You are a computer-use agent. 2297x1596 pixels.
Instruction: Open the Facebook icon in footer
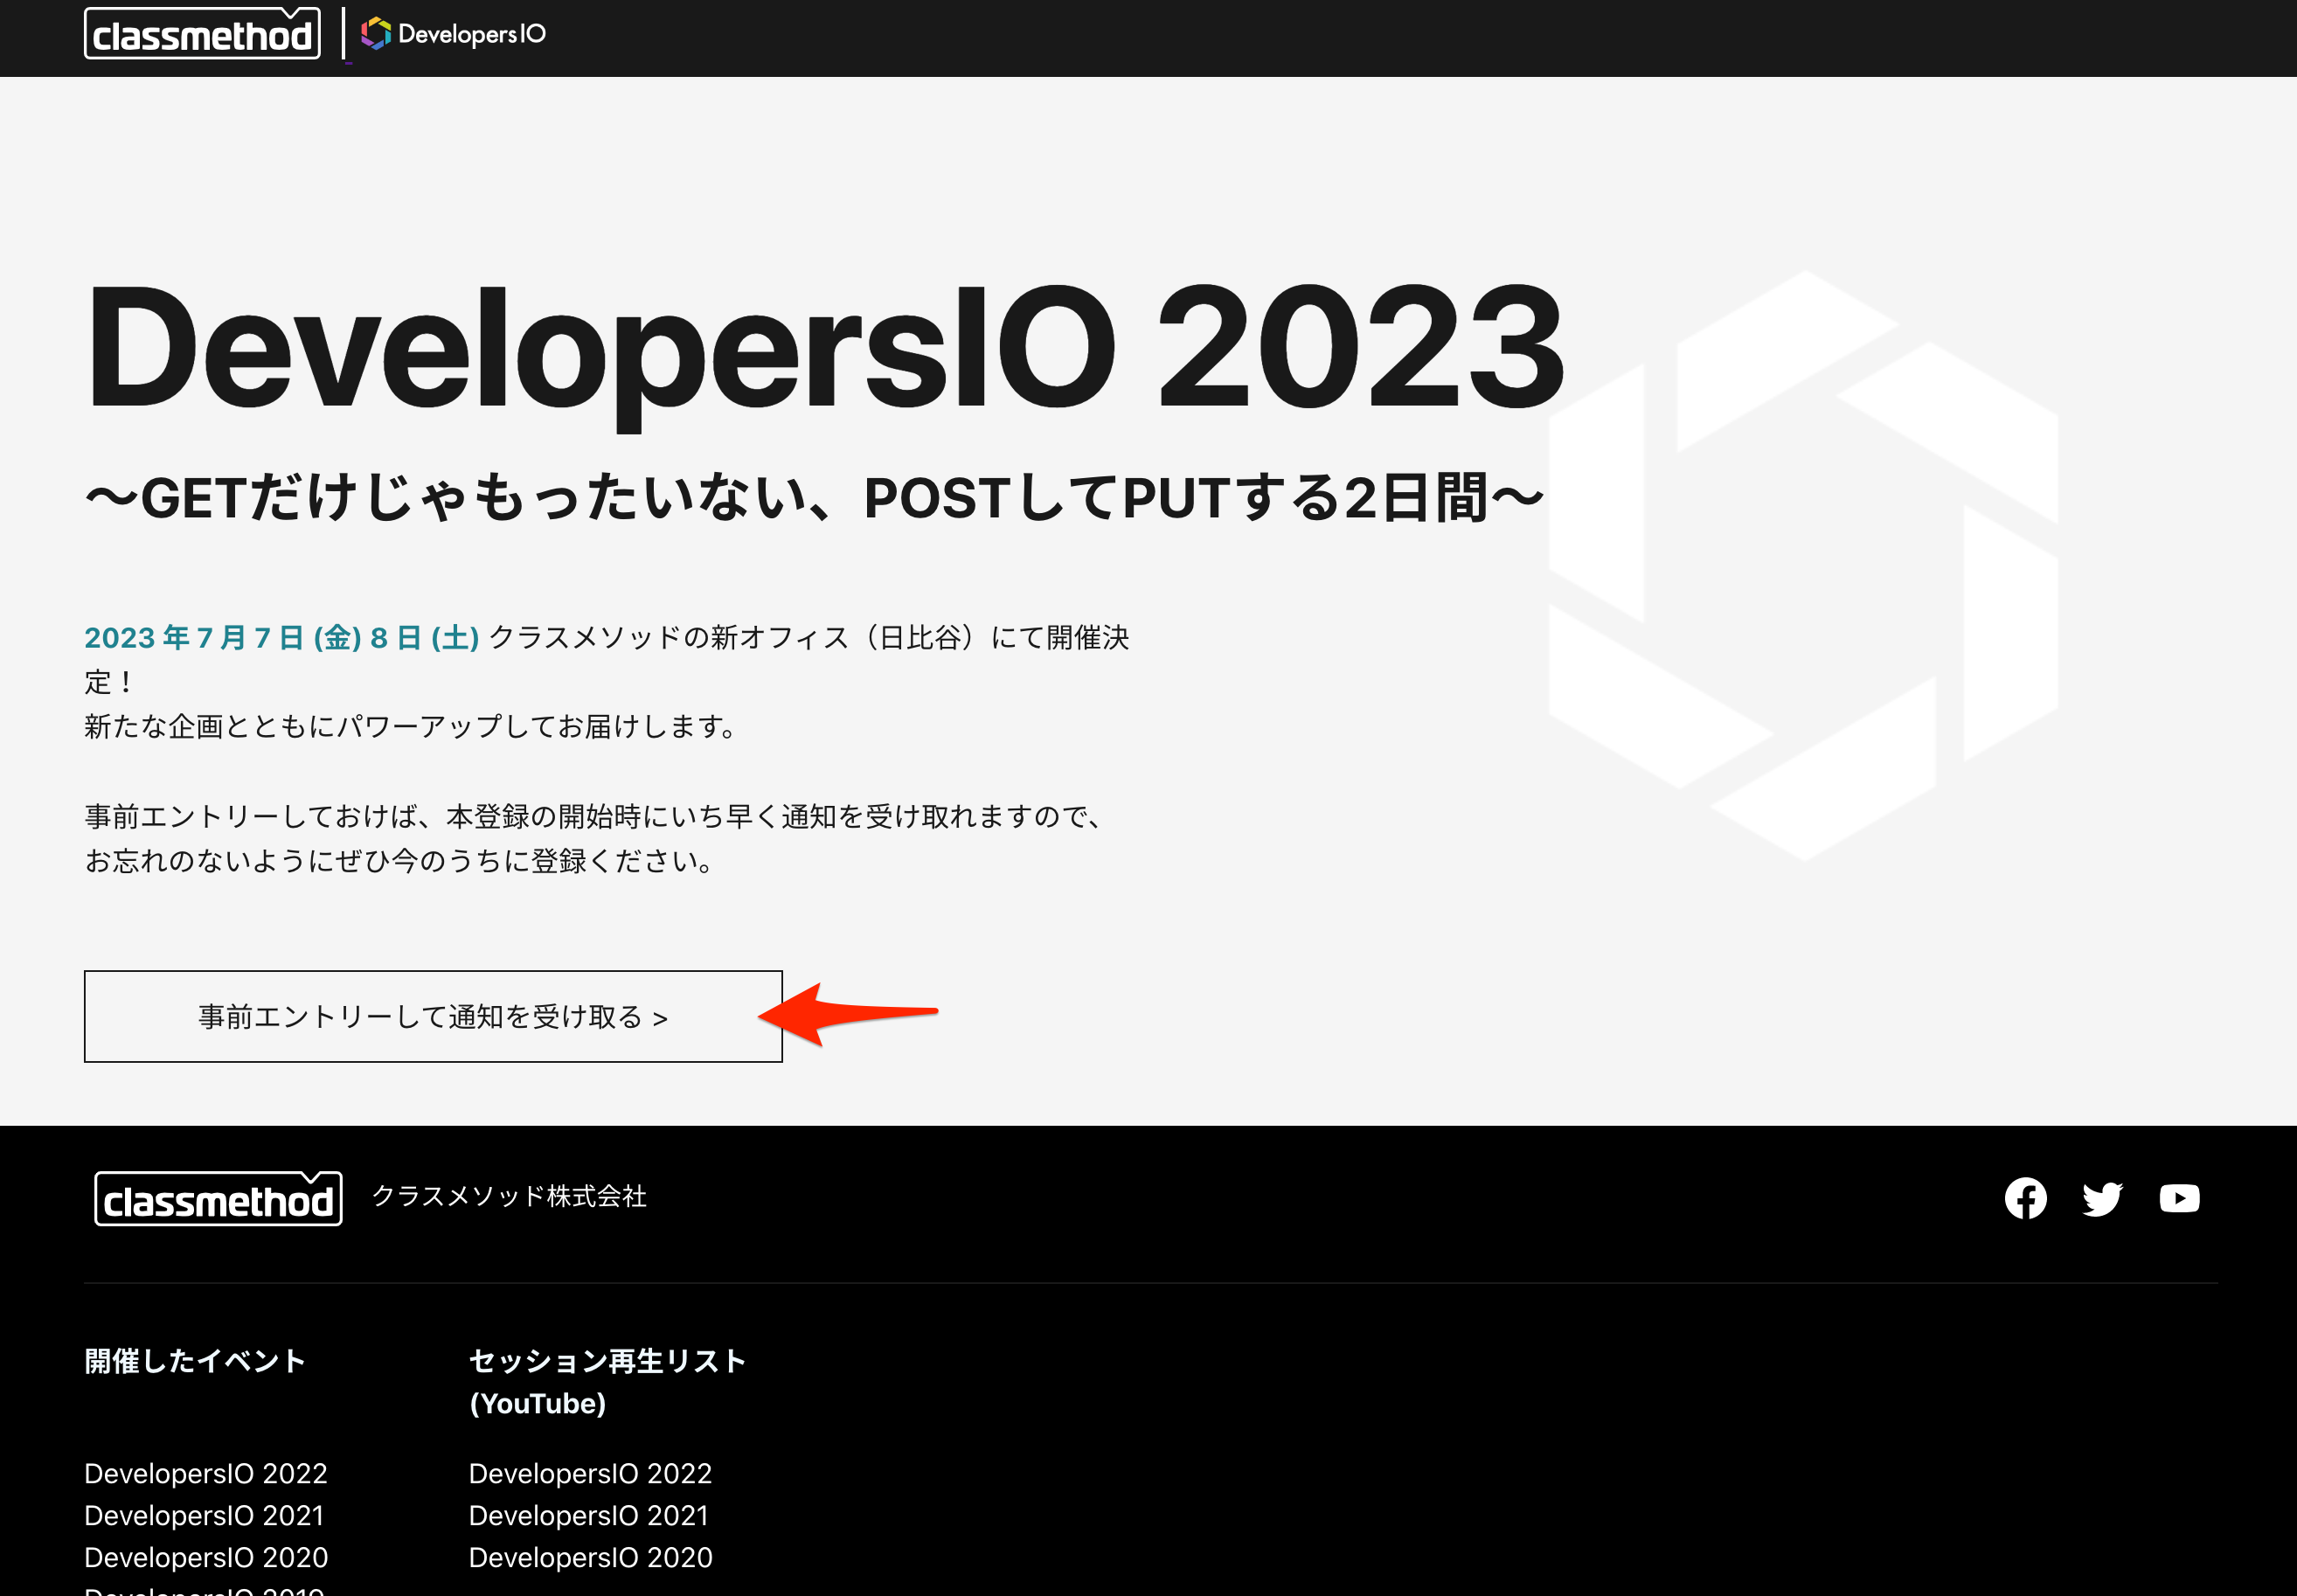tap(2025, 1198)
